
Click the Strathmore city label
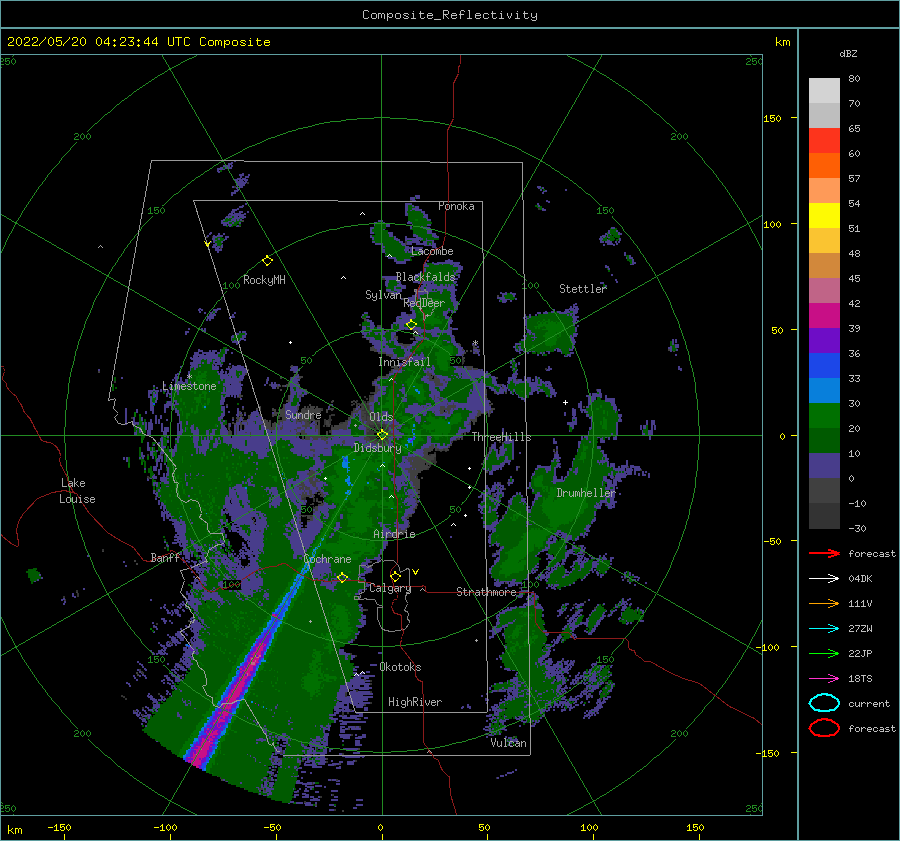486,592
